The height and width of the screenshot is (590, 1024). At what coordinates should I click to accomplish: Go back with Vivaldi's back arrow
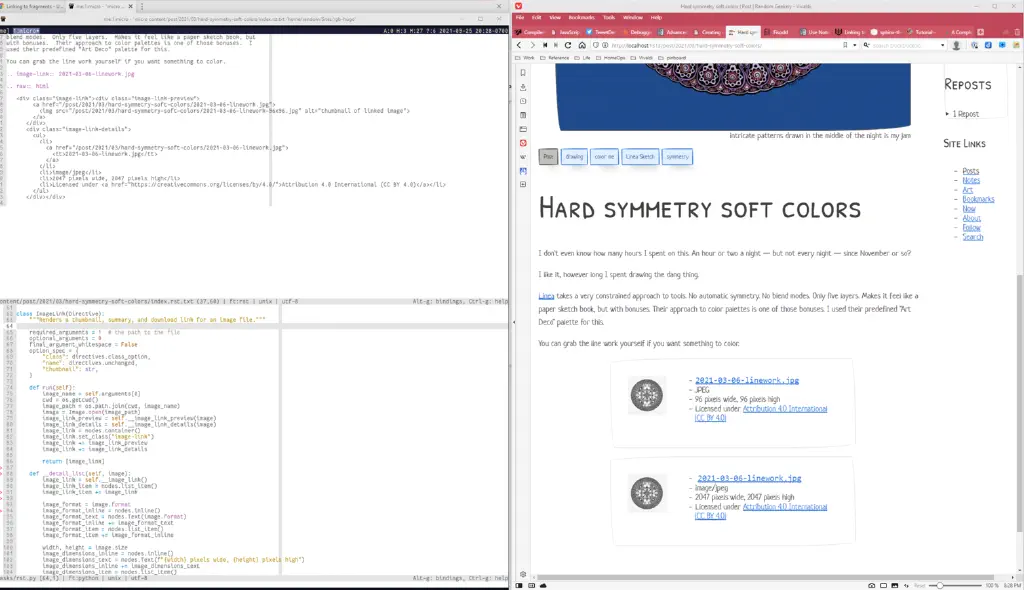[519, 45]
